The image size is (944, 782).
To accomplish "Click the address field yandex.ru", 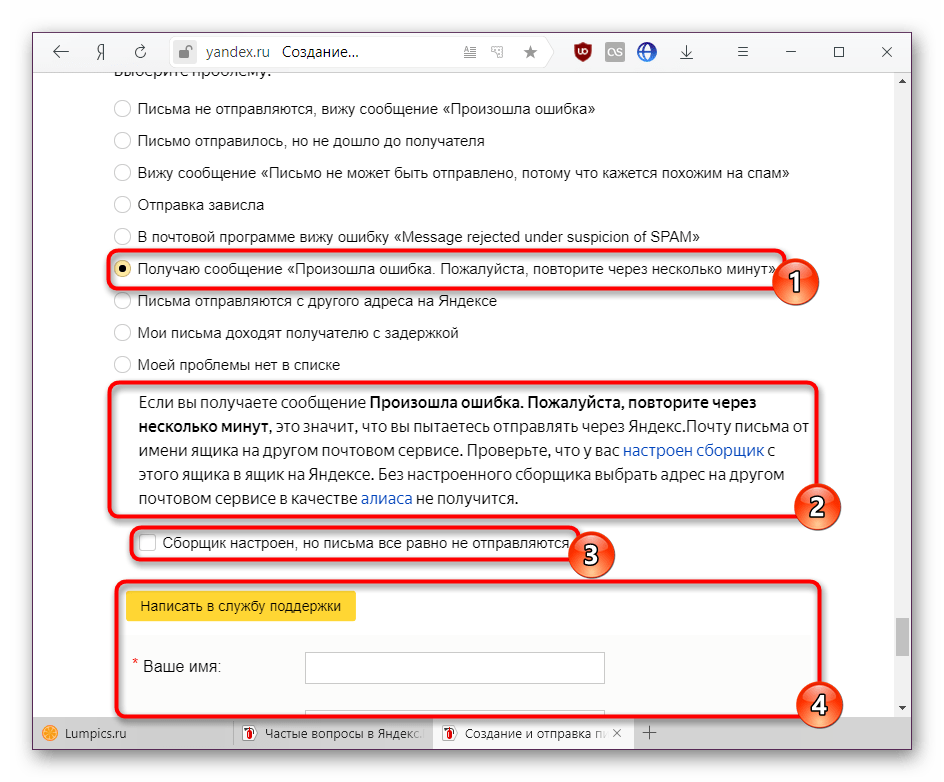I will [x=237, y=52].
